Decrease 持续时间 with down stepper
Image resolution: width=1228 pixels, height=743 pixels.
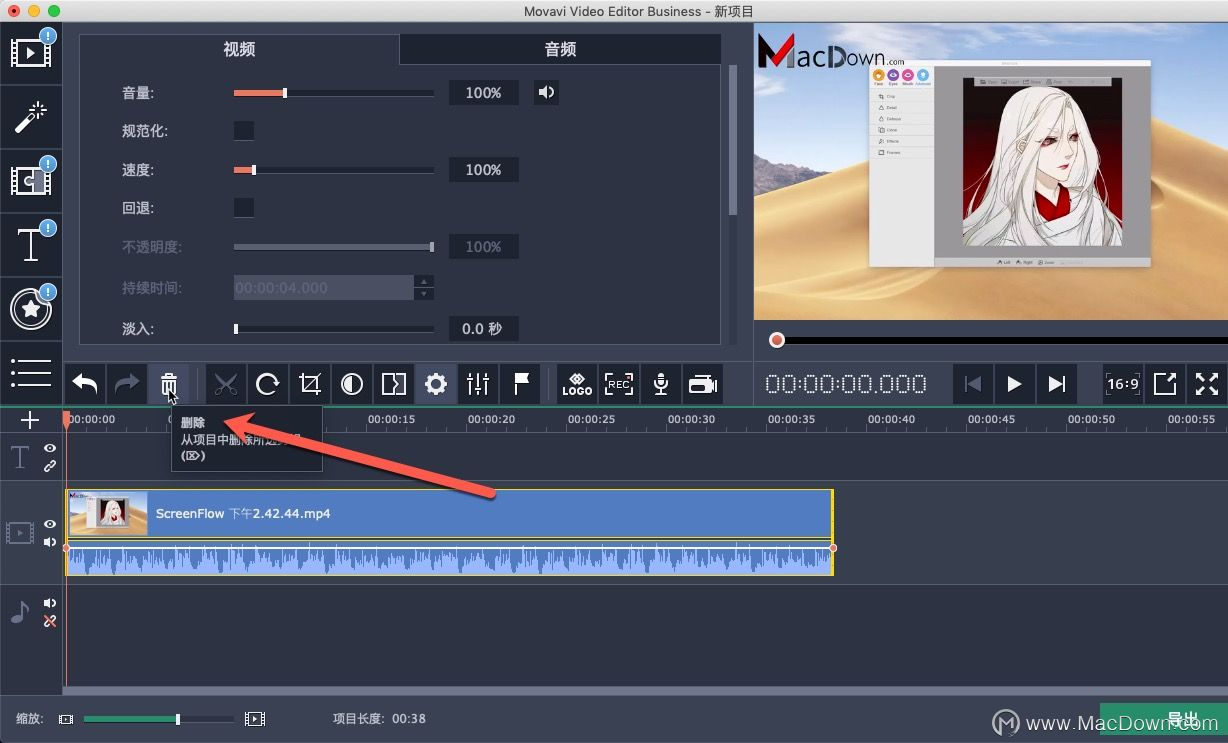(424, 294)
